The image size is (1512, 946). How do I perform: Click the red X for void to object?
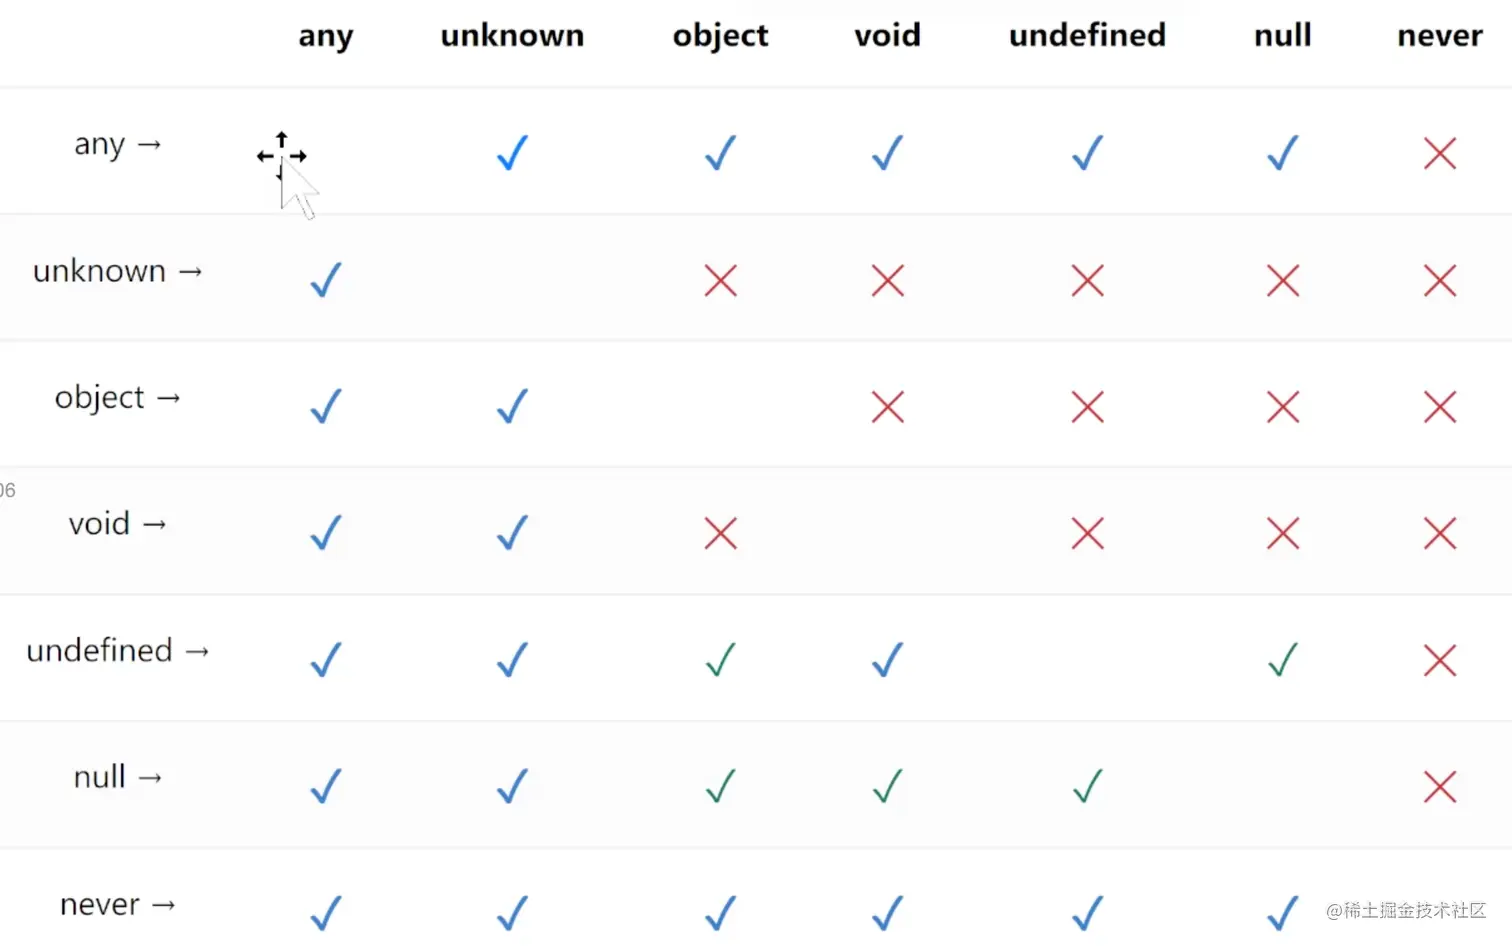click(x=720, y=533)
